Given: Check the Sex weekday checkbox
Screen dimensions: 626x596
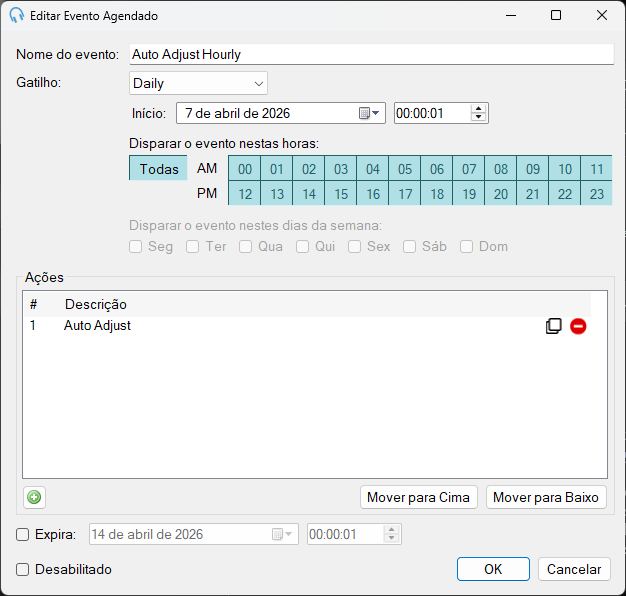Looking at the screenshot, I should pos(354,246).
